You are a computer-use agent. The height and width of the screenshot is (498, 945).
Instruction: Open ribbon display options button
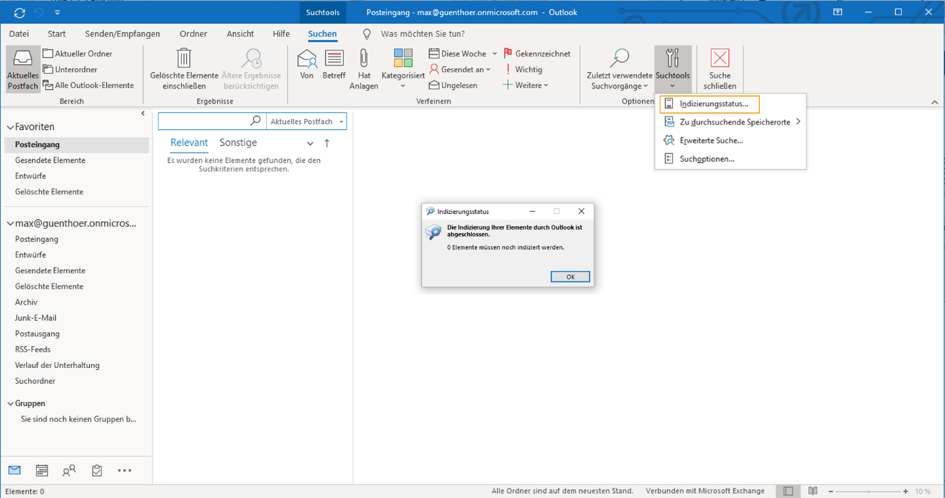(838, 12)
